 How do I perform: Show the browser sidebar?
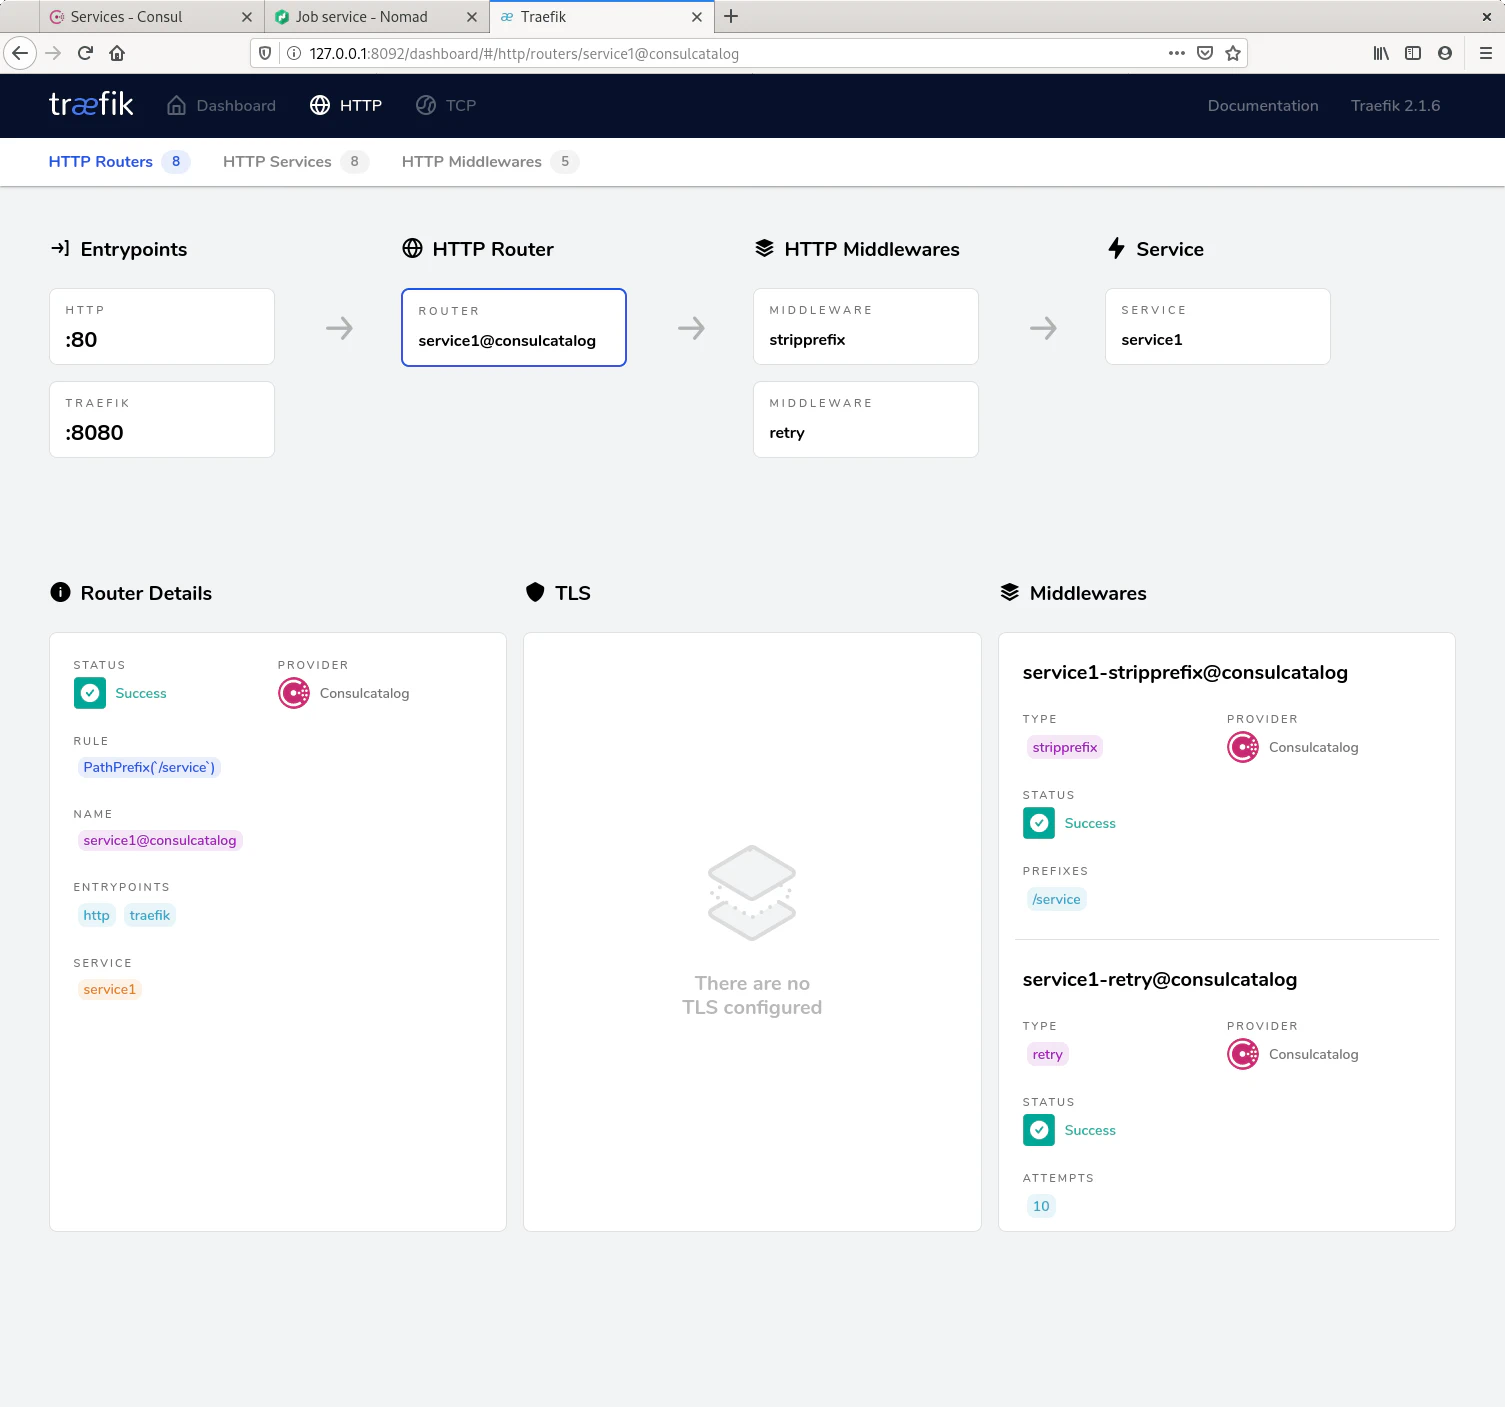(x=1412, y=53)
